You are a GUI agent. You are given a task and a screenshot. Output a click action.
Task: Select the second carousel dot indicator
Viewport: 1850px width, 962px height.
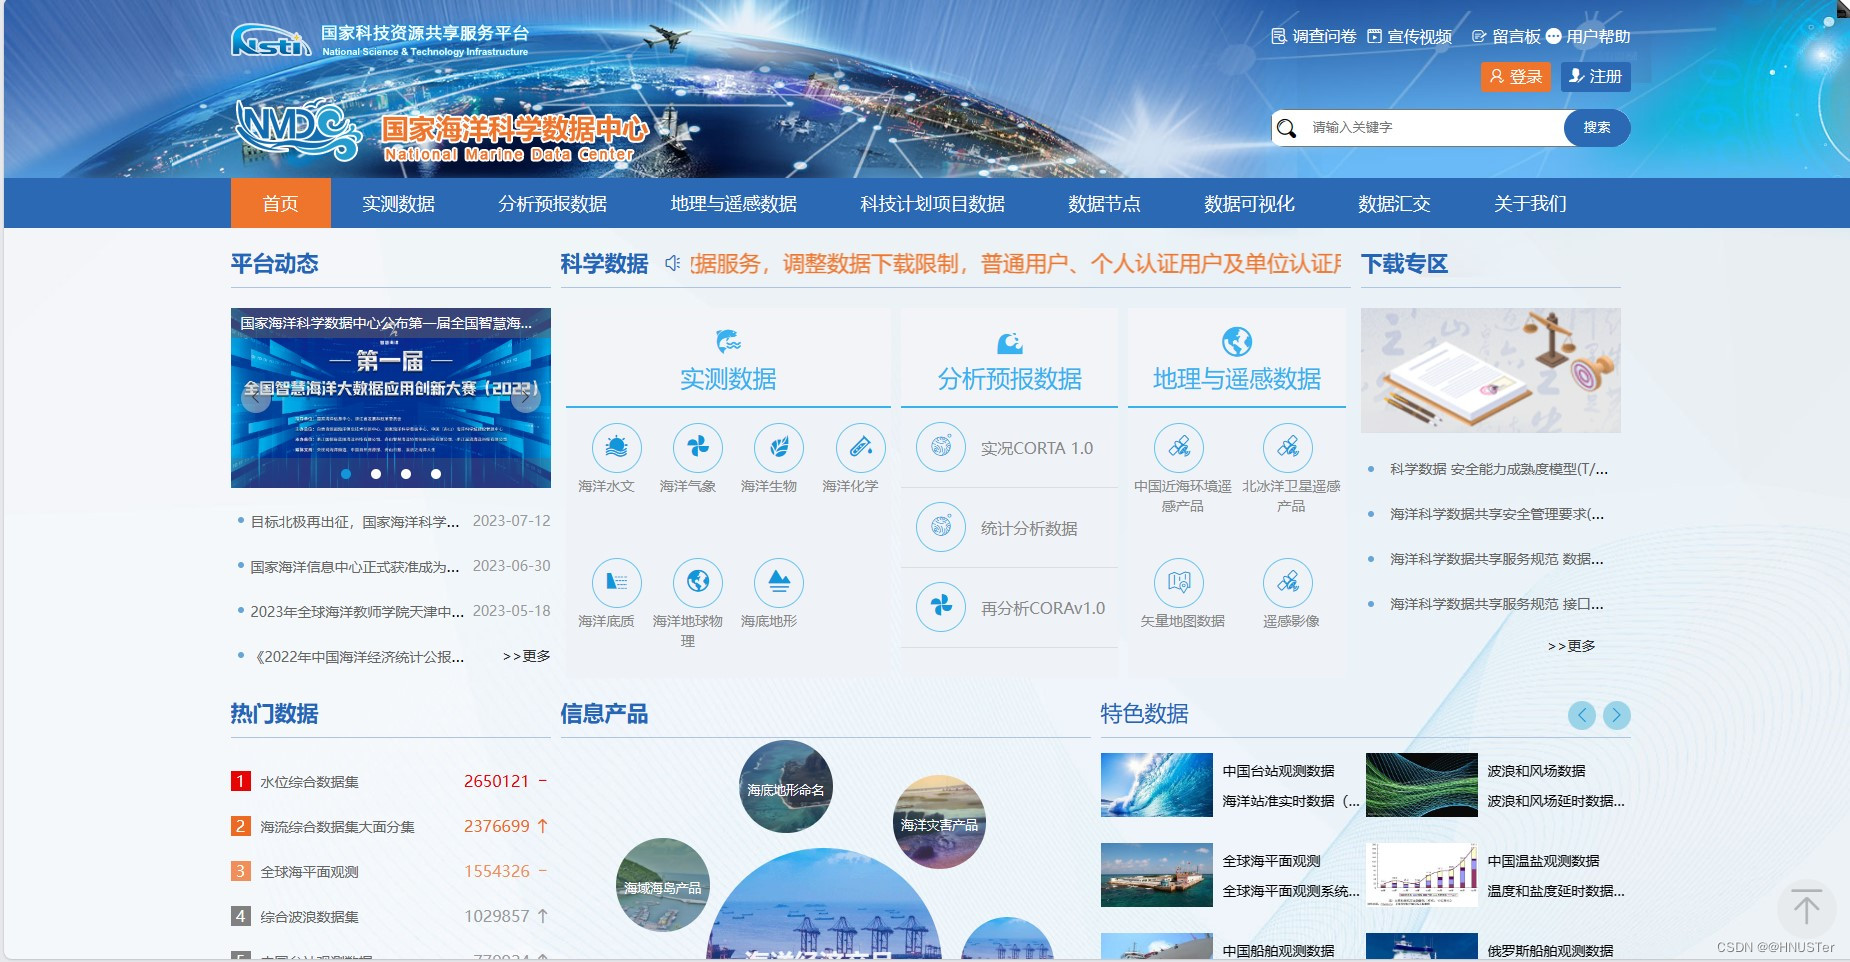[x=376, y=474]
